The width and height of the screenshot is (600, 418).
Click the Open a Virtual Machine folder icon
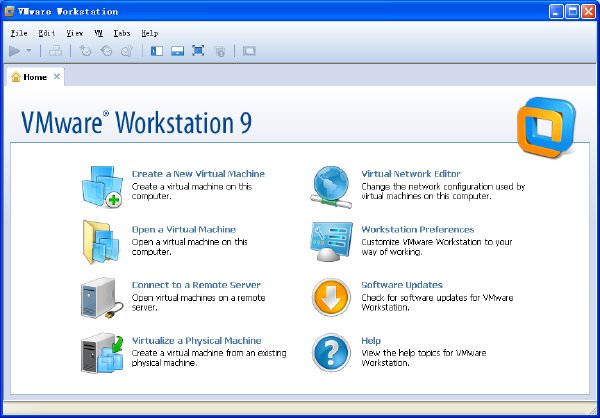[x=101, y=242]
